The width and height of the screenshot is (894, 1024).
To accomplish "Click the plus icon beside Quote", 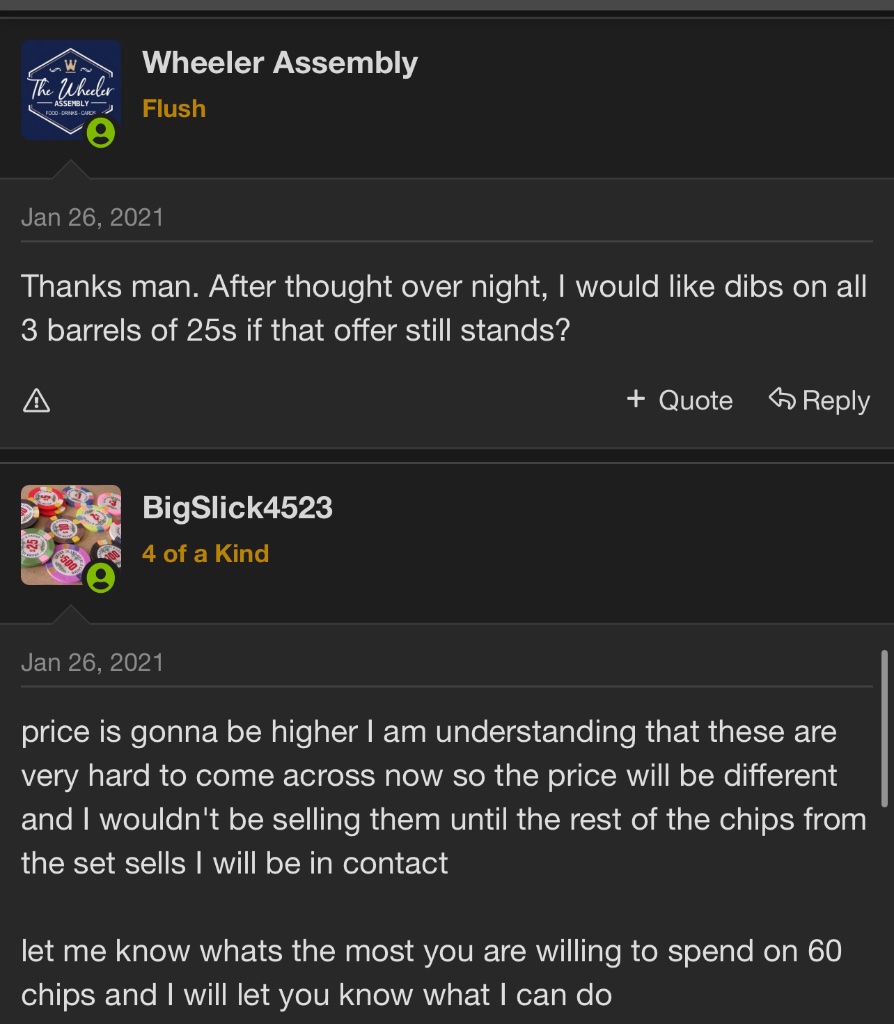I will [x=635, y=400].
